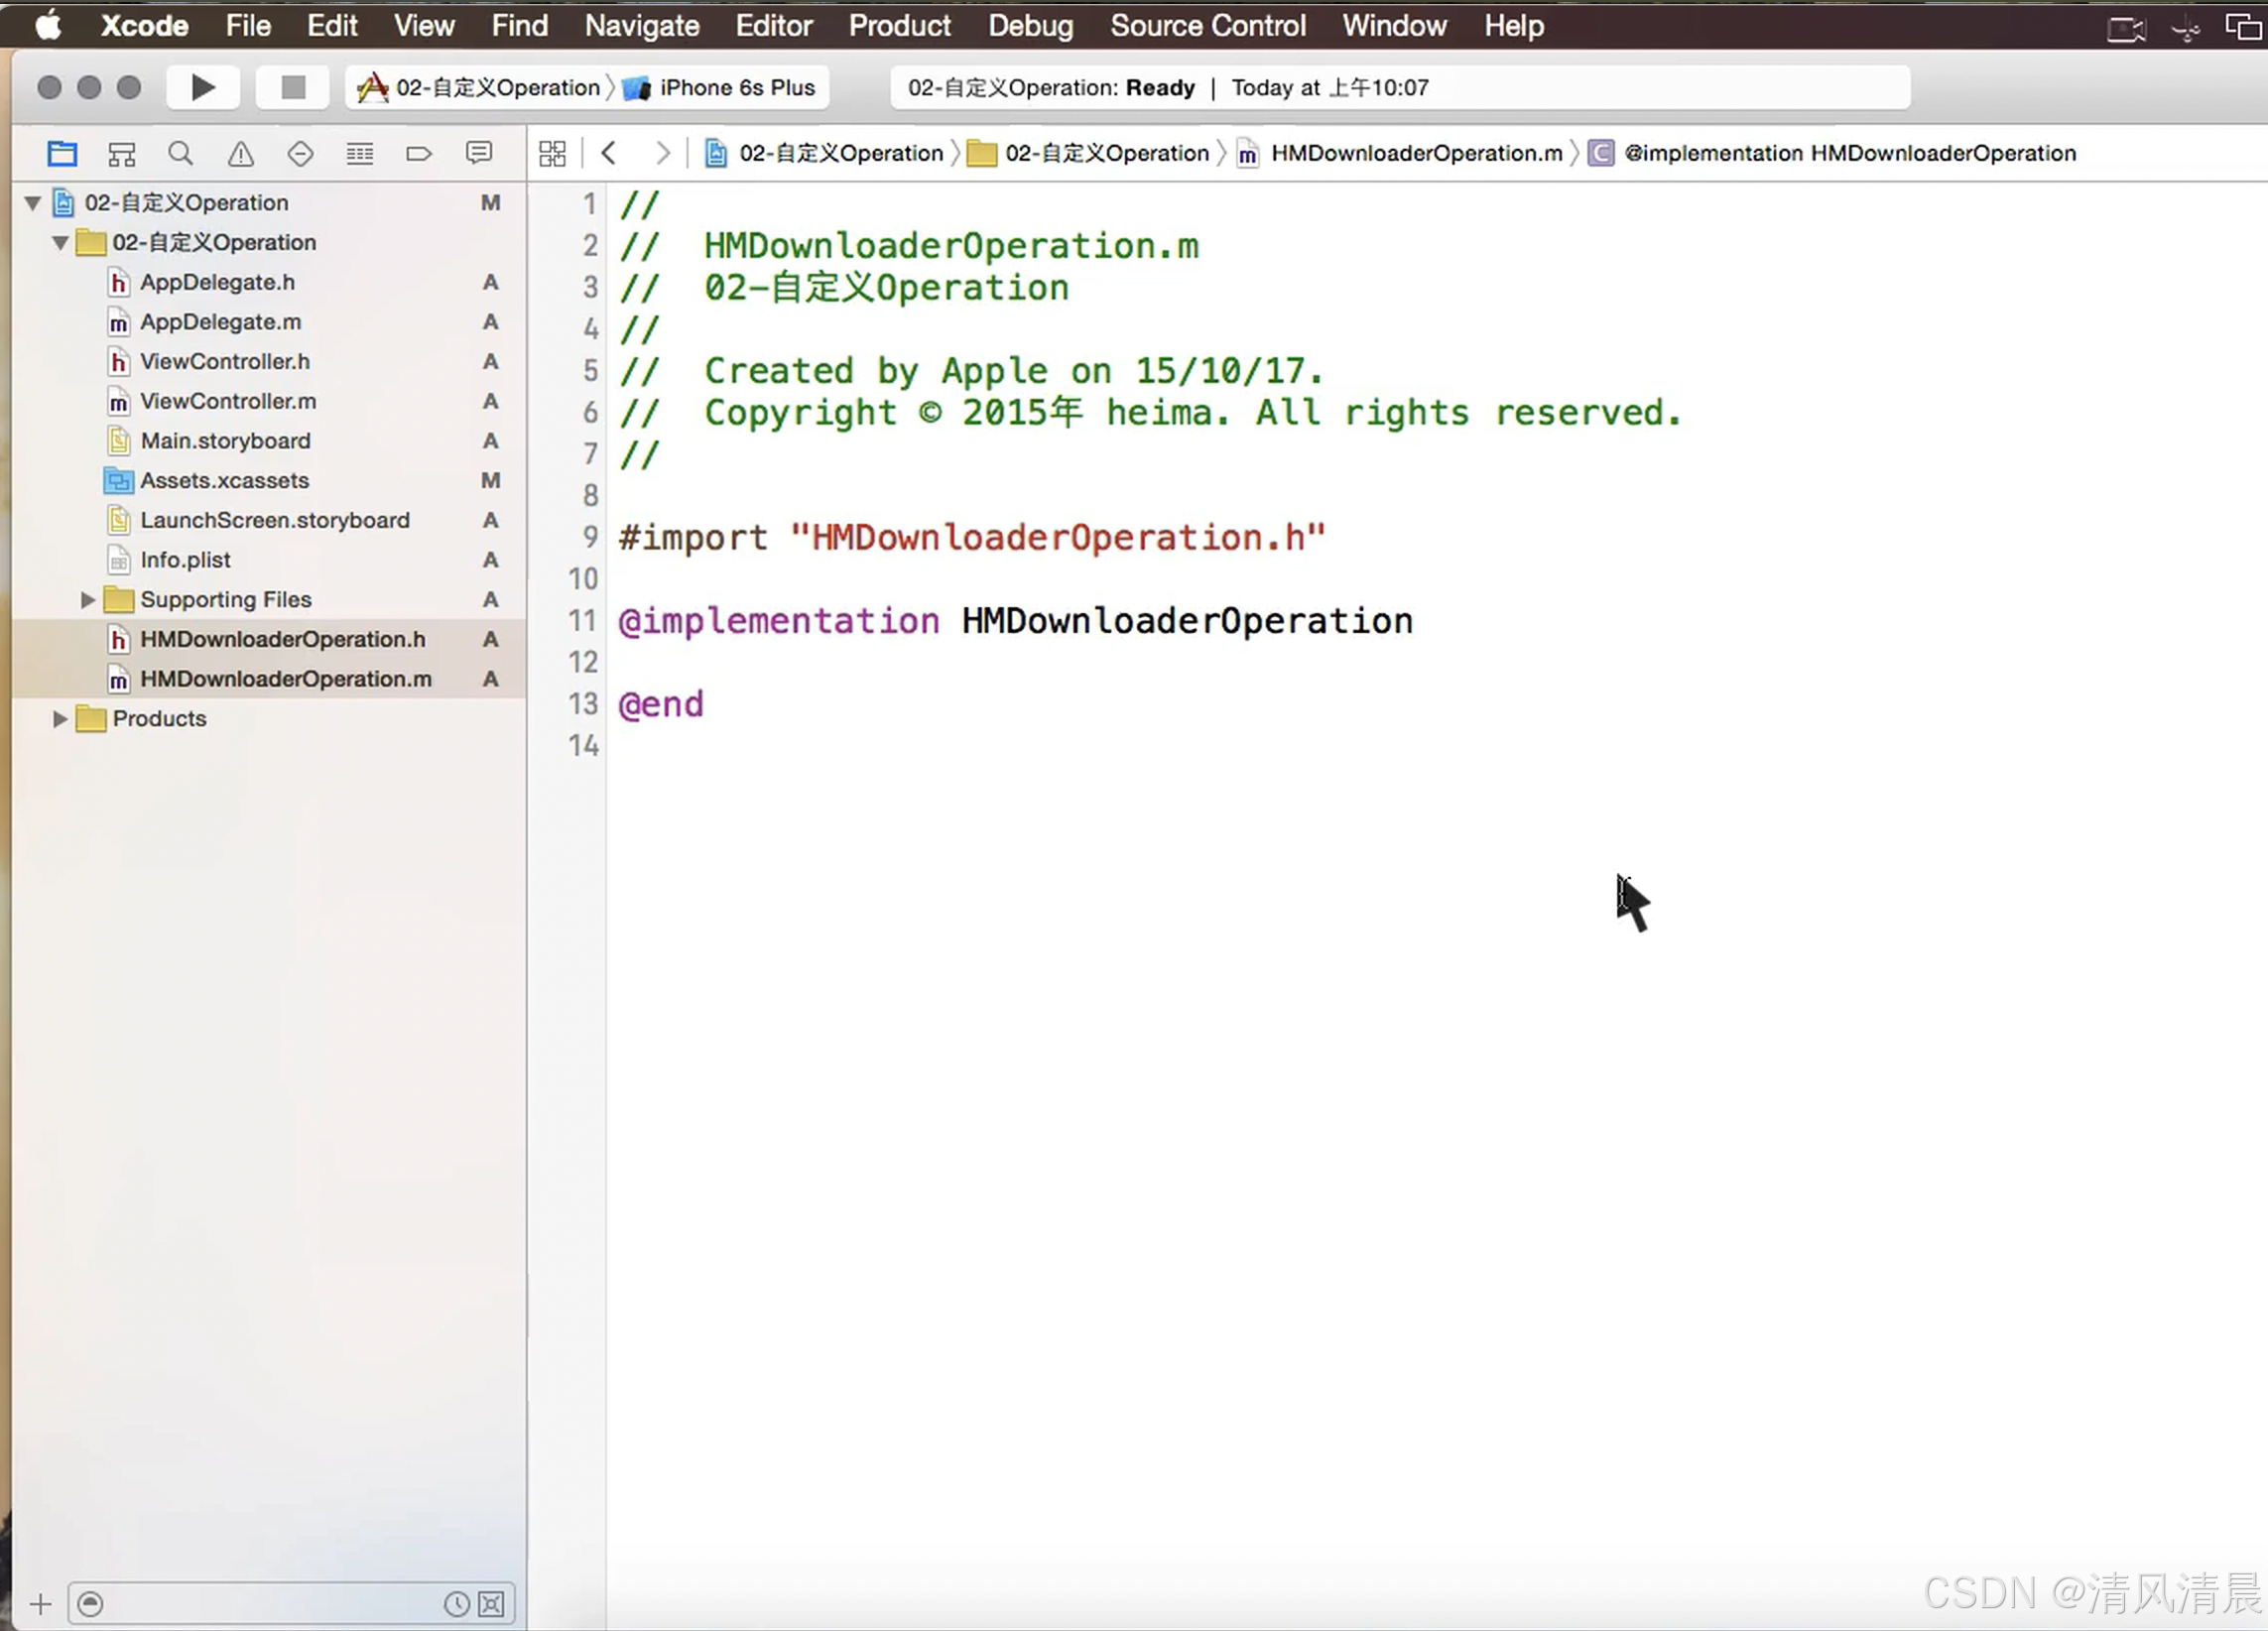Open the Project navigator folder icon
This screenshot has width=2268, height=1631.
point(62,153)
